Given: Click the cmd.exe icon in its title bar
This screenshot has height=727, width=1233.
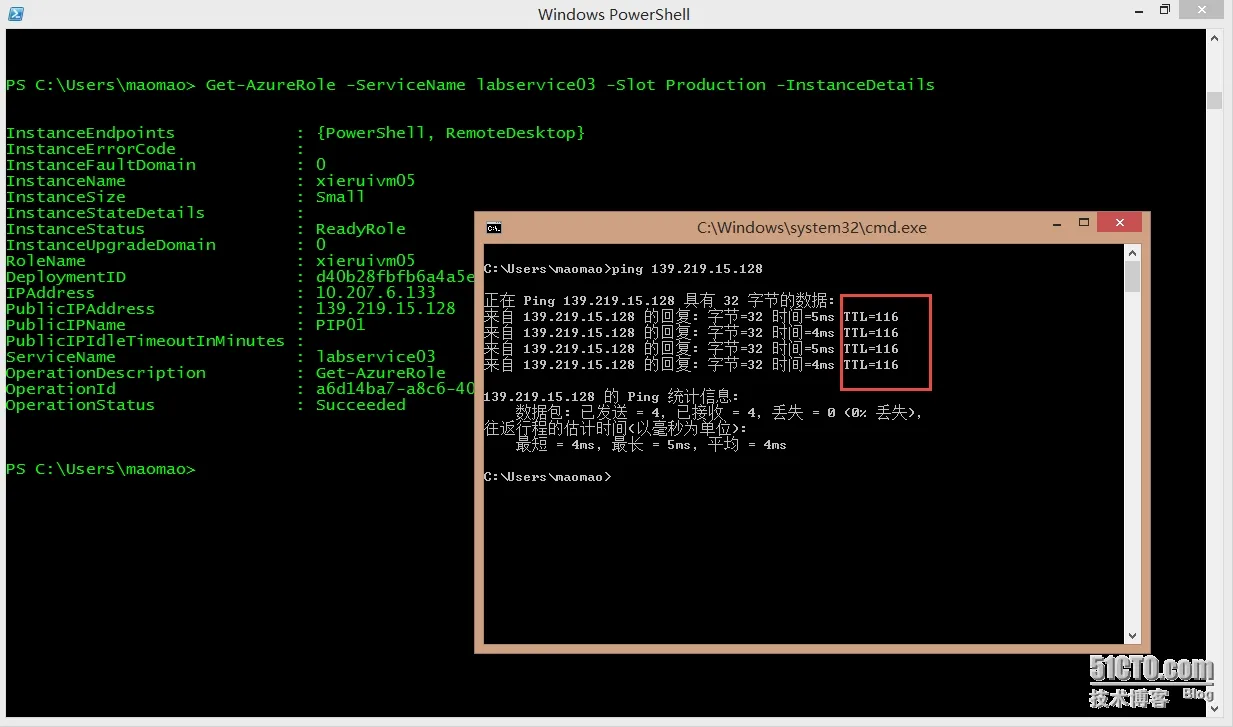Looking at the screenshot, I should pyautogui.click(x=493, y=227).
